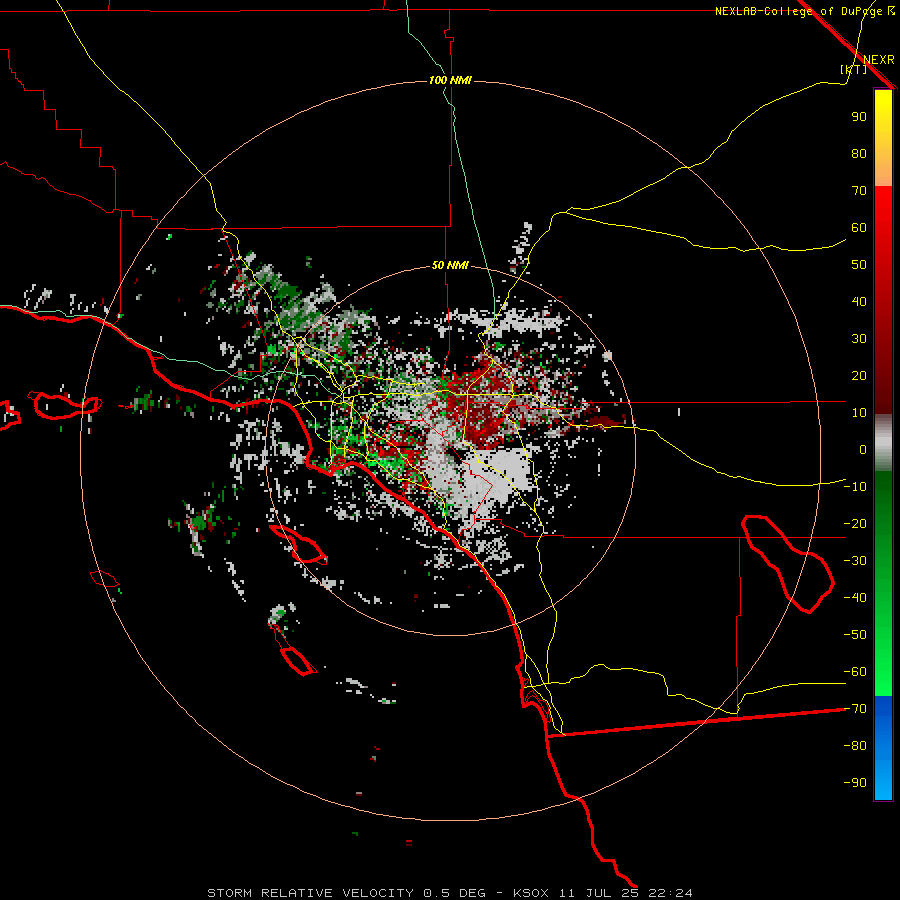The height and width of the screenshot is (900, 900).
Task: Click the "-60" scale value
Action: tap(855, 672)
